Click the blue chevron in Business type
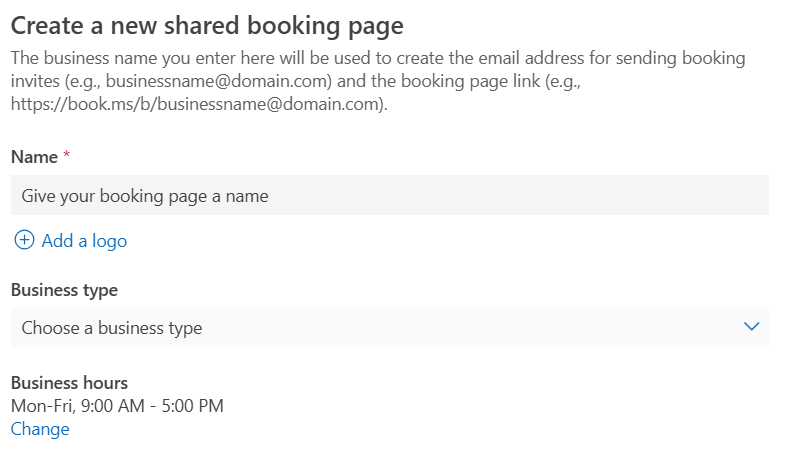The width and height of the screenshot is (808, 458). [x=751, y=327]
